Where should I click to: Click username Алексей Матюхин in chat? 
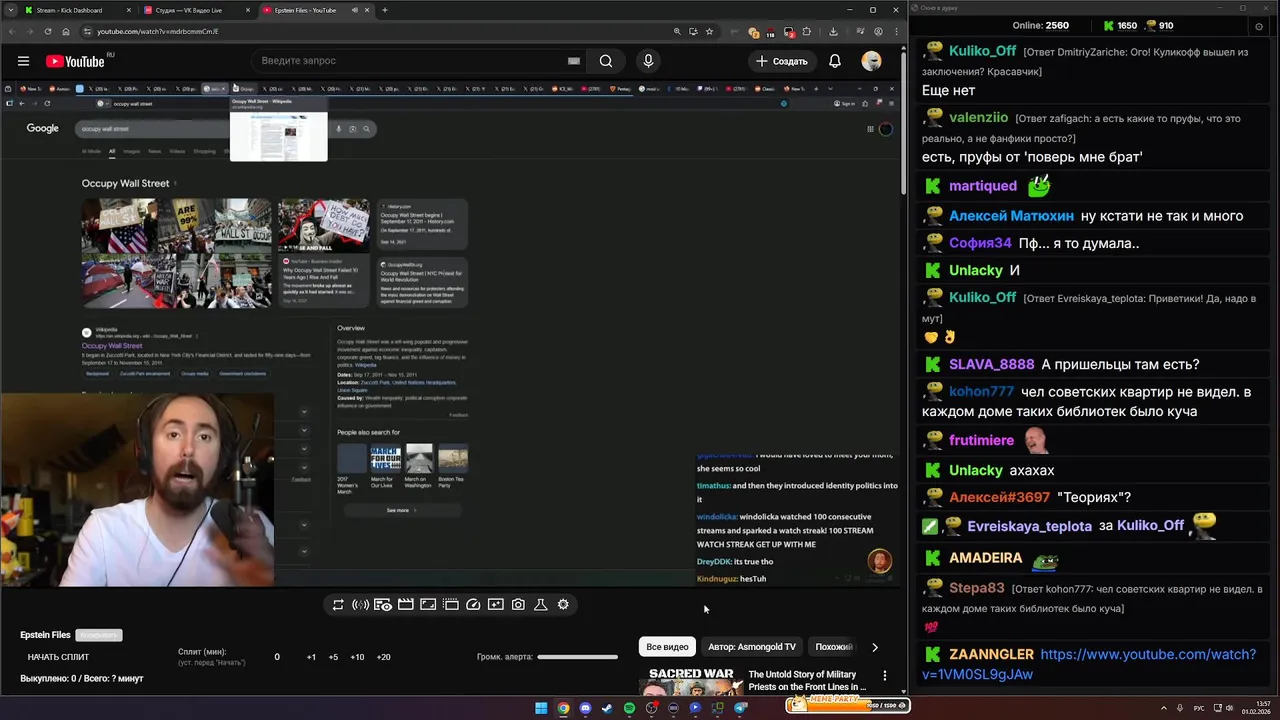(x=1011, y=216)
